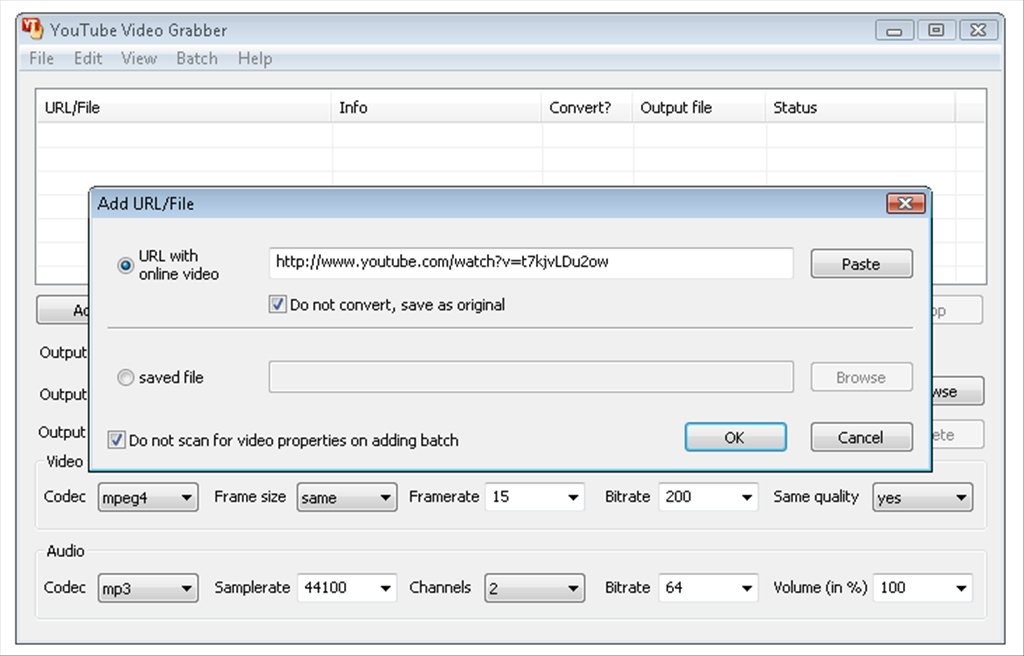This screenshot has height=656, width=1024.
Task: Click the Paste button
Action: coord(861,263)
